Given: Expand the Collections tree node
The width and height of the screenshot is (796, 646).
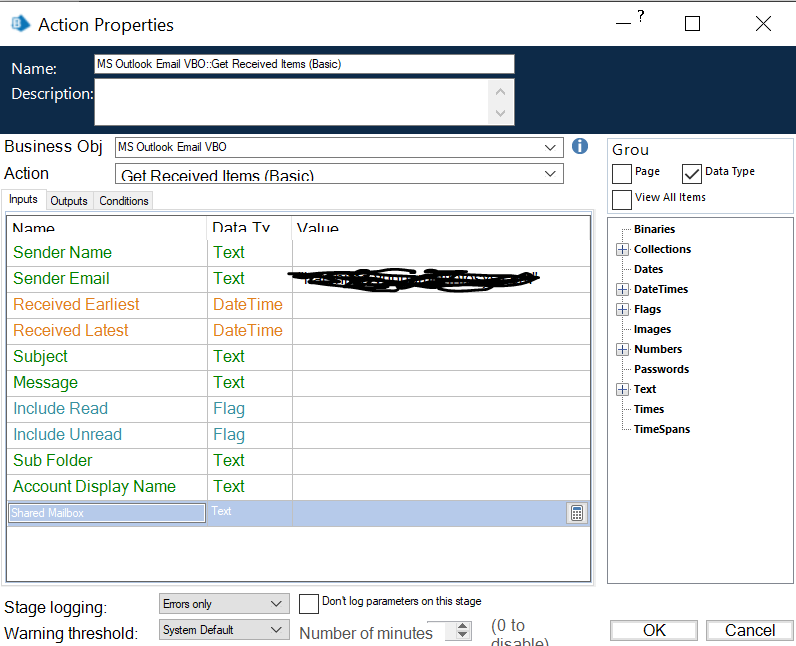Looking at the screenshot, I should [622, 249].
